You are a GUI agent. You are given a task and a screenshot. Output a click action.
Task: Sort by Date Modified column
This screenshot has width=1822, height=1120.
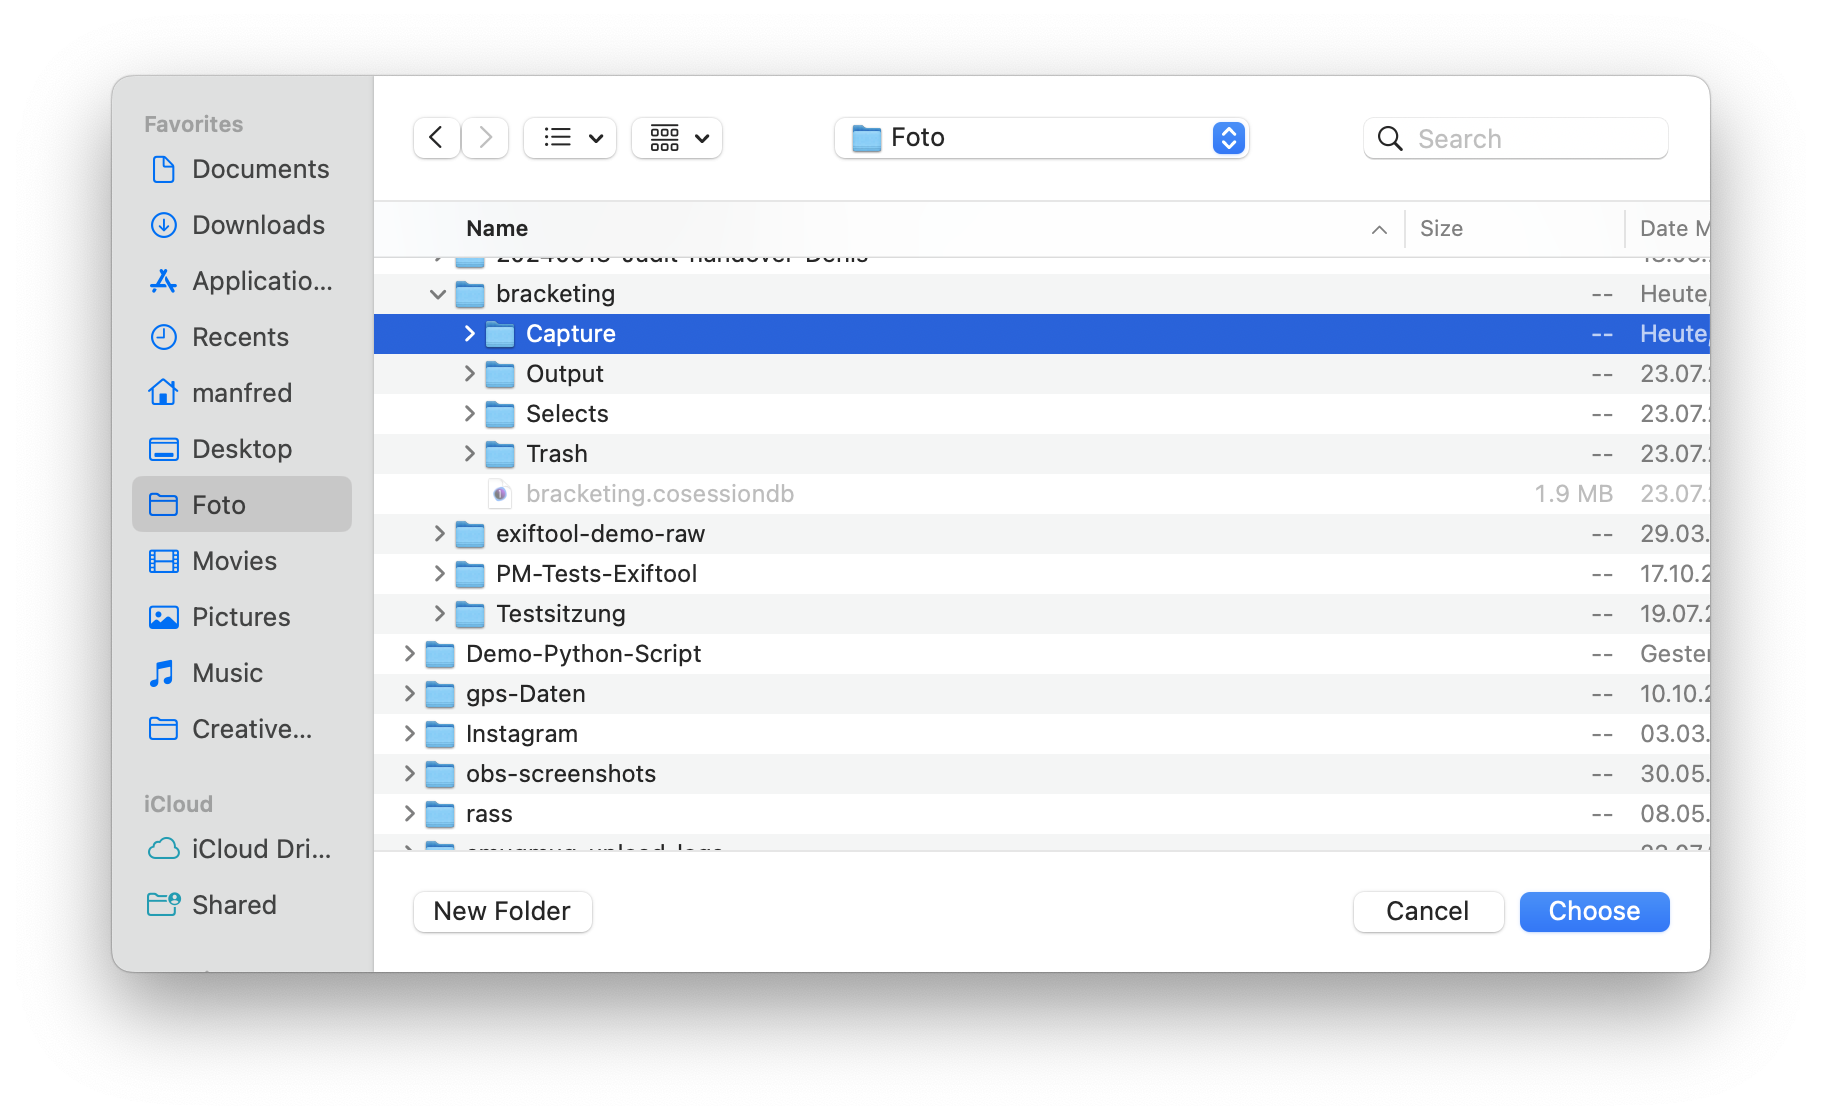pyautogui.click(x=1674, y=229)
